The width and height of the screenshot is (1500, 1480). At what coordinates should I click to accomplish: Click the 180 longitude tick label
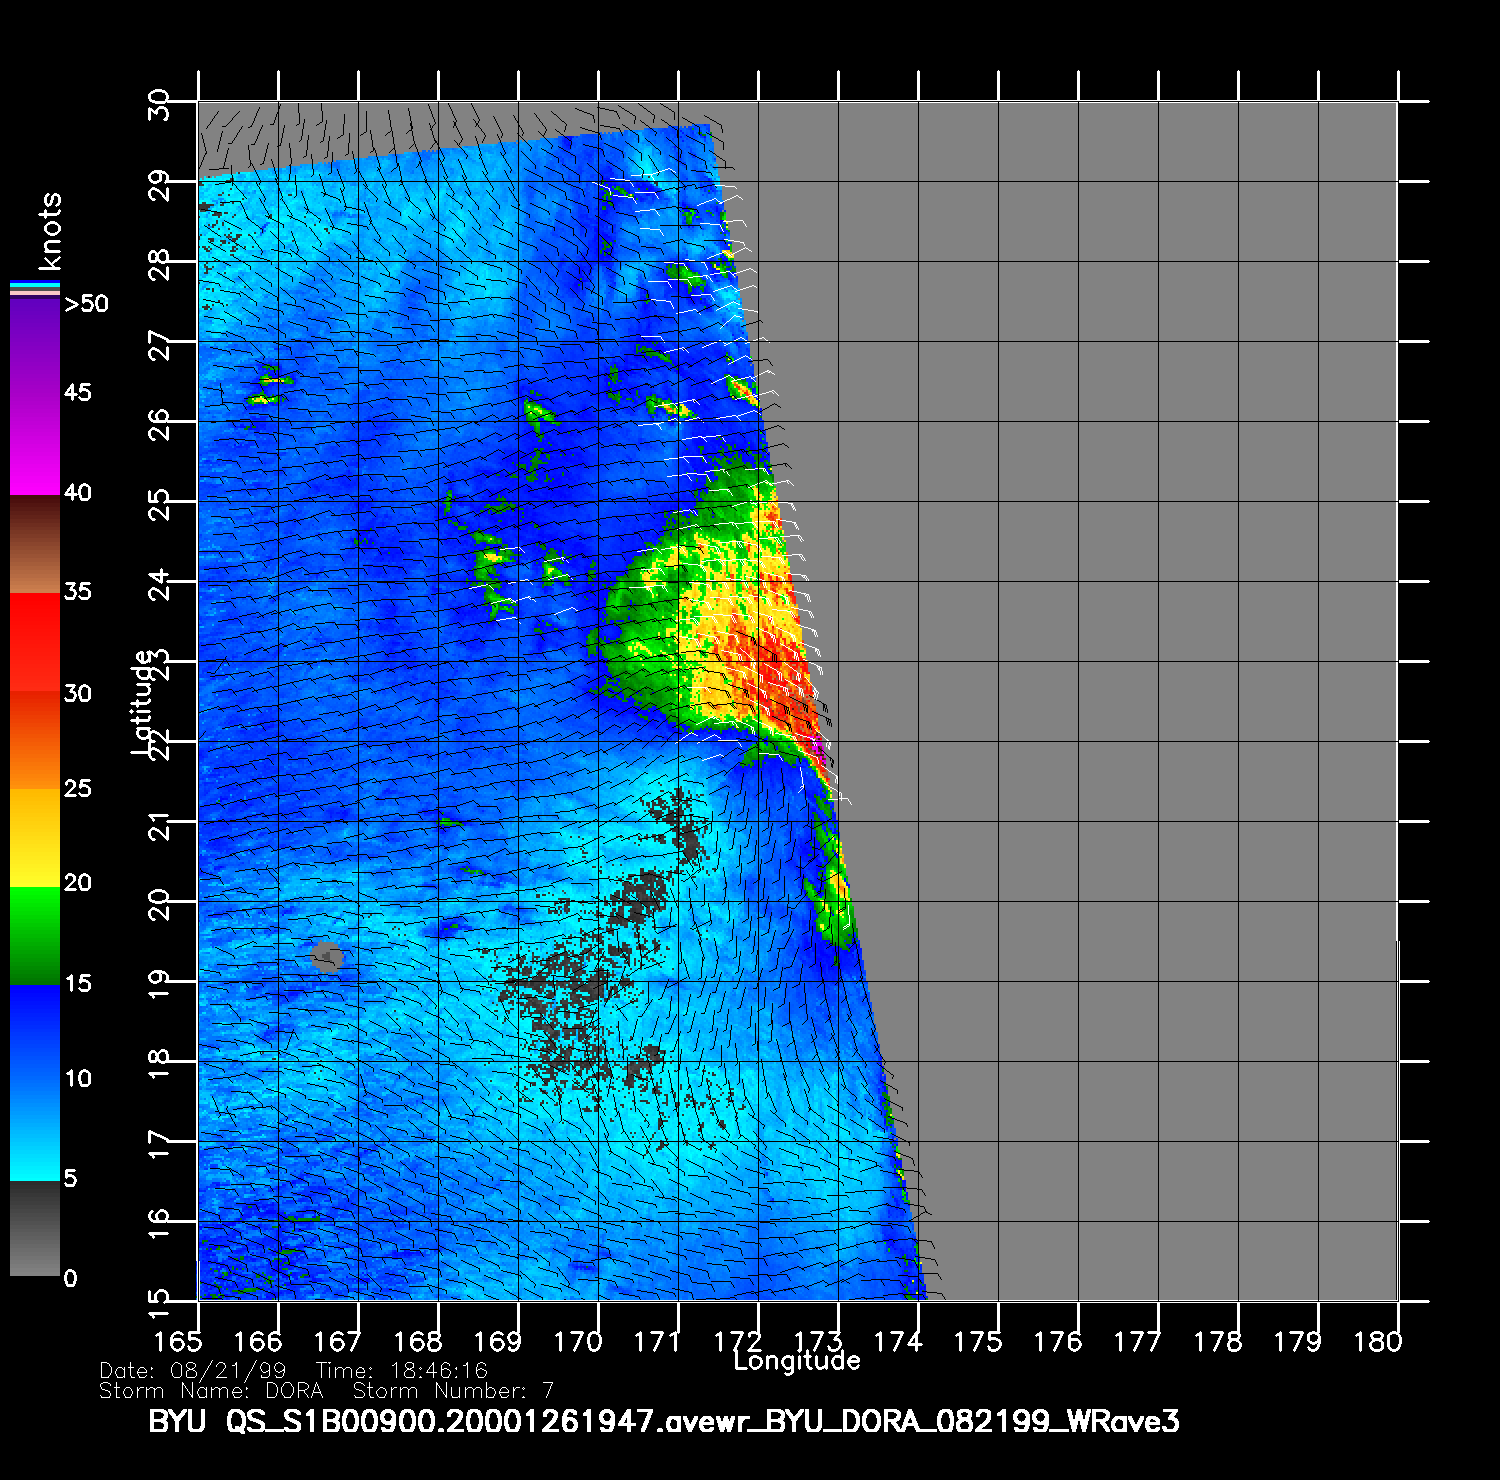(x=1377, y=1342)
